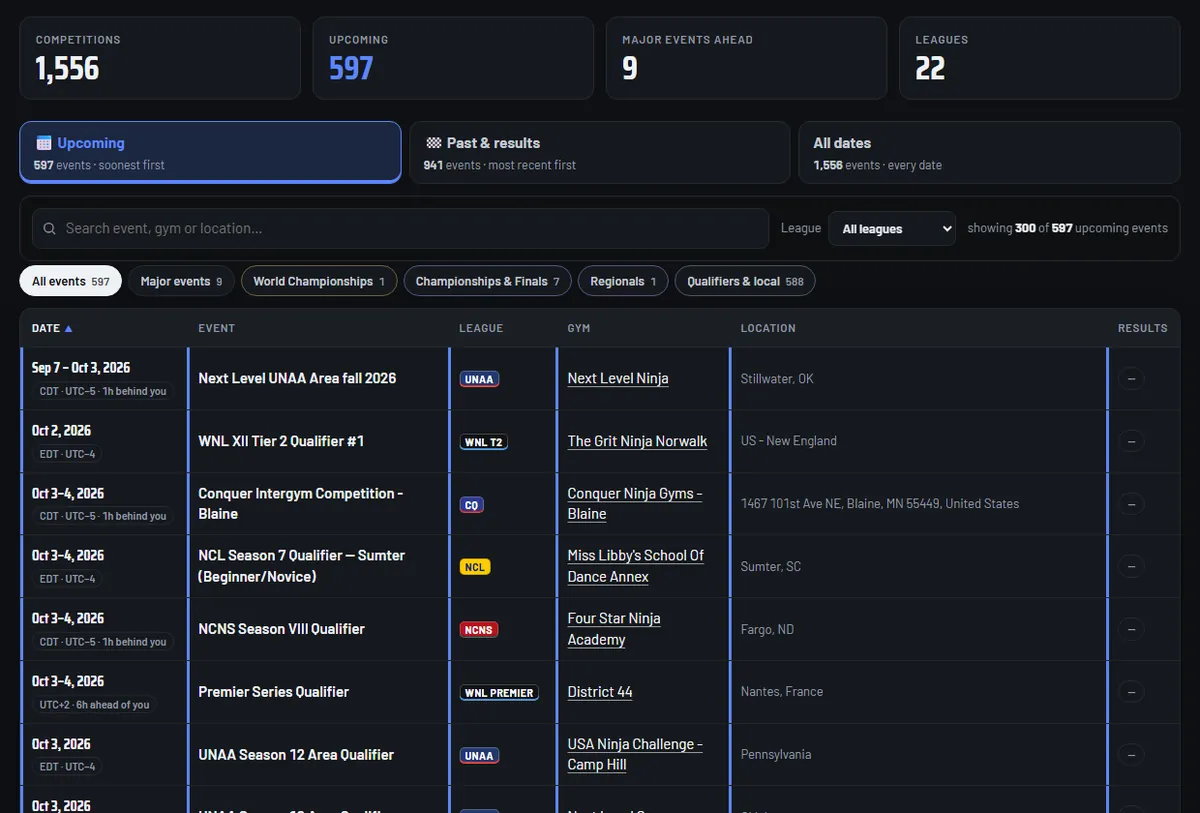Image resolution: width=1200 pixels, height=813 pixels.
Task: Open the All leagues dropdown
Action: pos(892,229)
